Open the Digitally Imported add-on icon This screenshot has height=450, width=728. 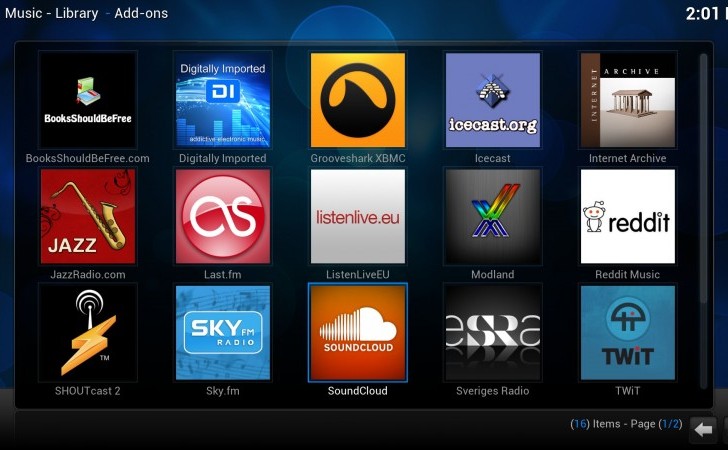click(223, 100)
